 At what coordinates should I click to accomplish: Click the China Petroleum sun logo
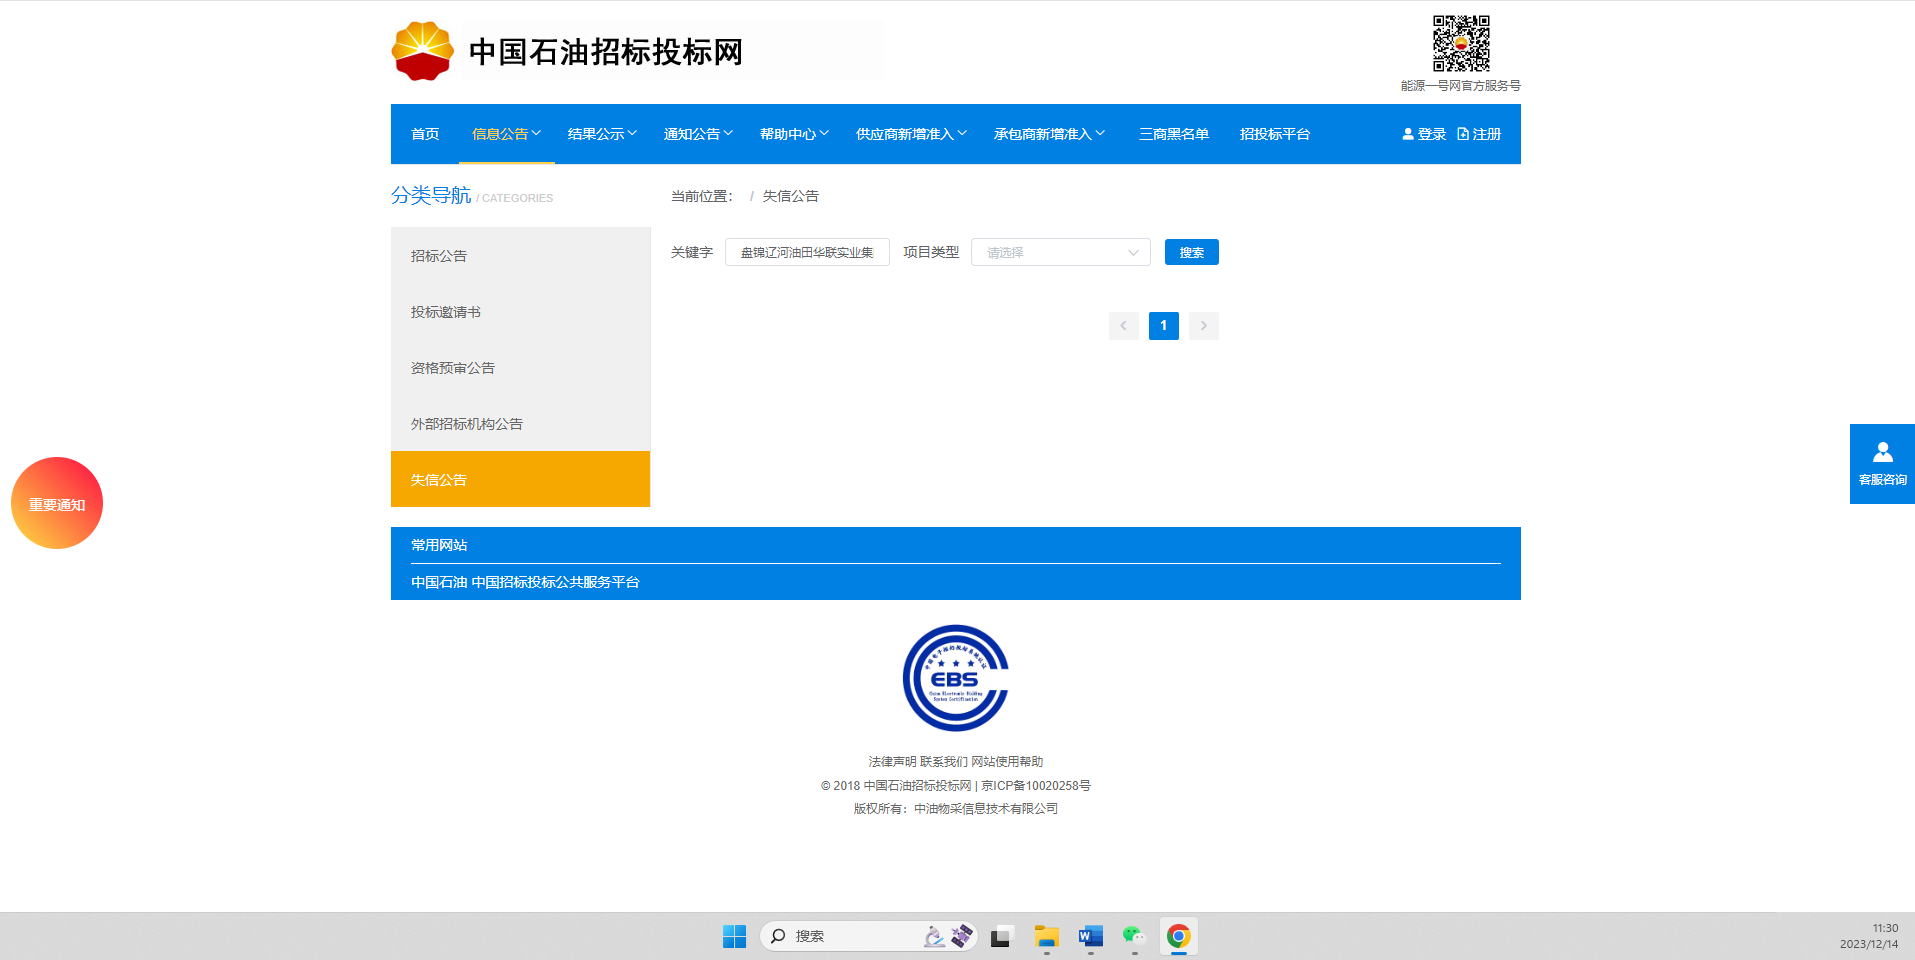423,51
